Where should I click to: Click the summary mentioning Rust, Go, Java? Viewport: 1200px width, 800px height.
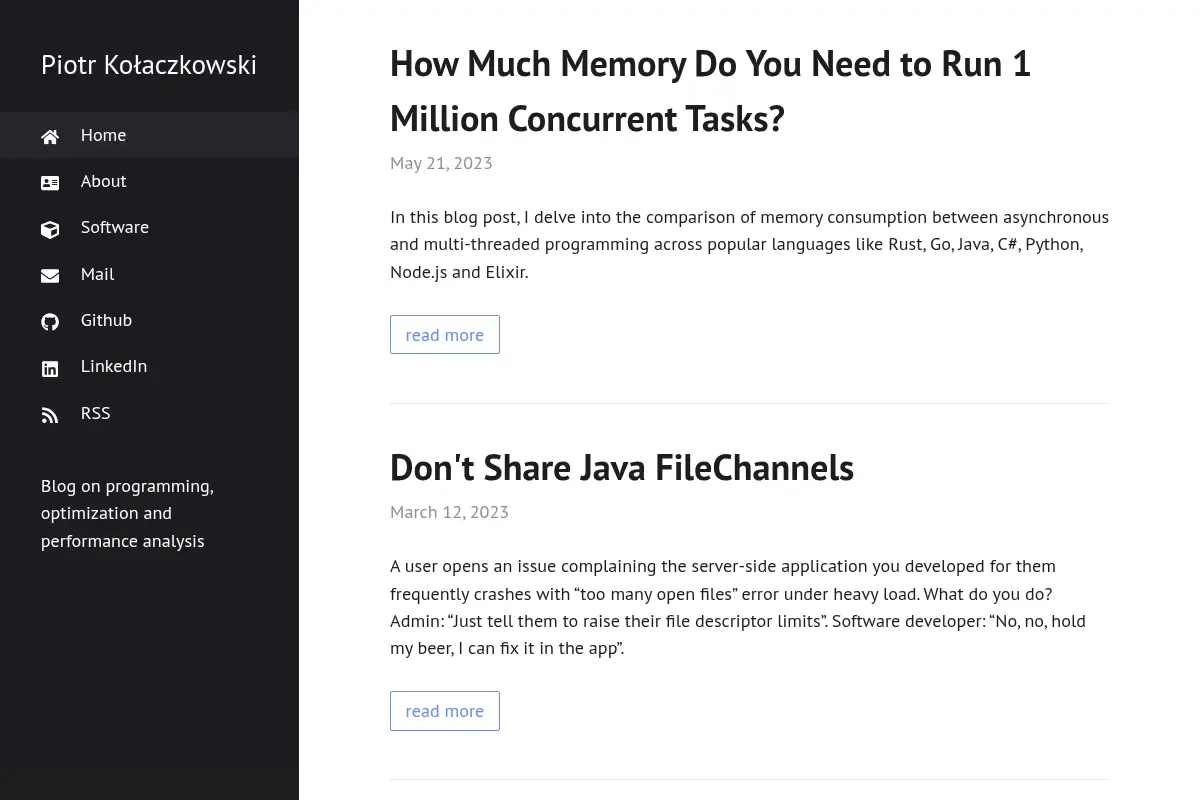(x=749, y=244)
